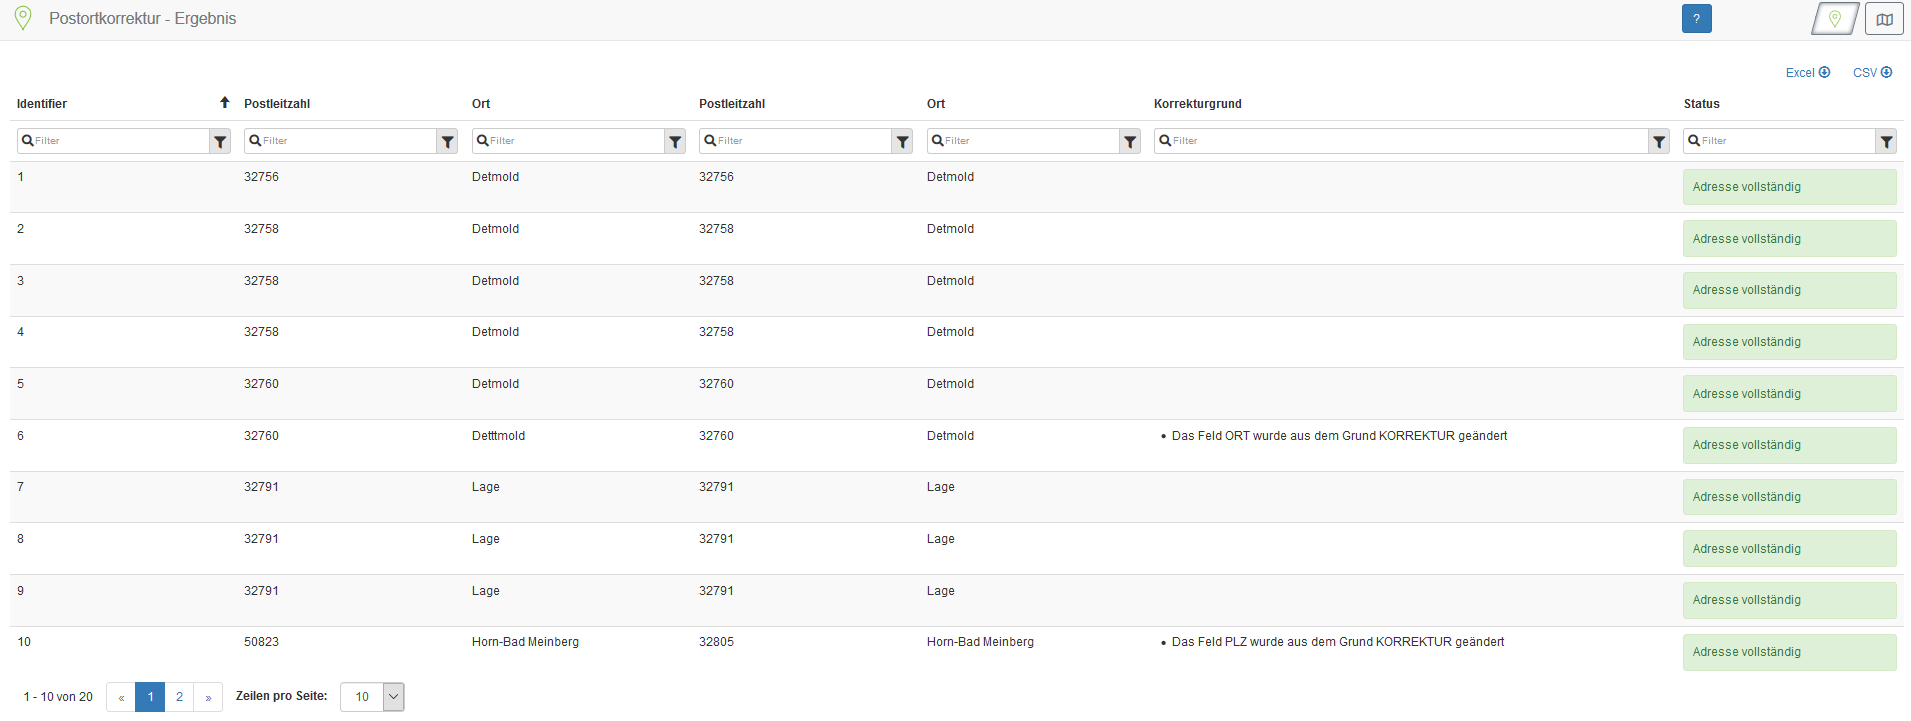Image resolution: width=1911 pixels, height=721 pixels.
Task: Click the next page arrow in pagination
Action: tap(208, 697)
